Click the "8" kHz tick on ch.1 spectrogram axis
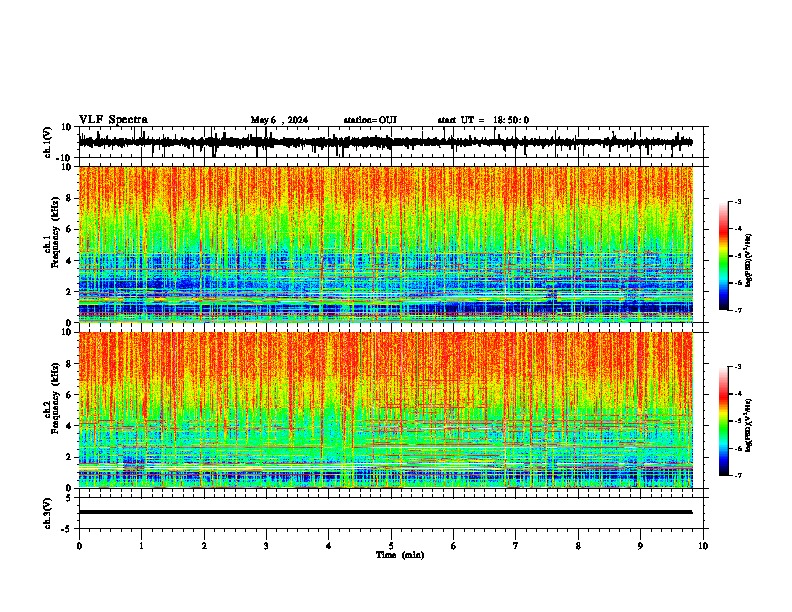Image resolution: width=792 pixels, height=612 pixels. (x=70, y=198)
